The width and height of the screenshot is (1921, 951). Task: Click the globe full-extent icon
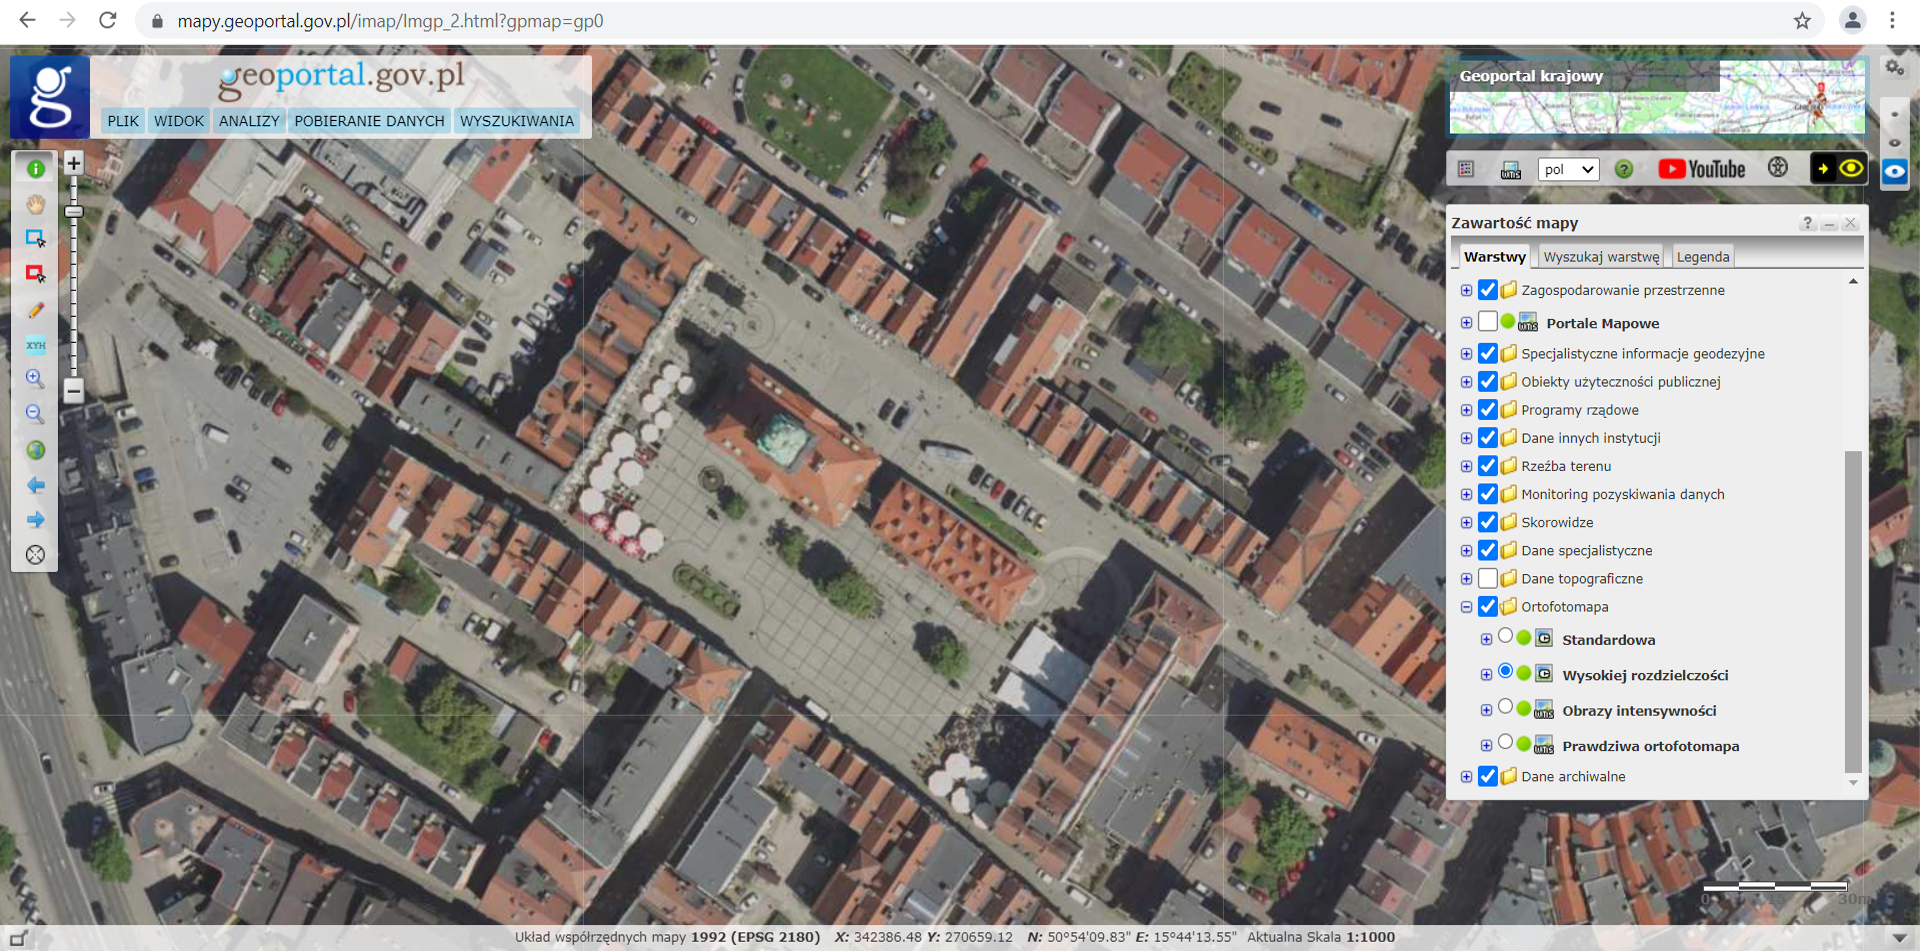[35, 450]
